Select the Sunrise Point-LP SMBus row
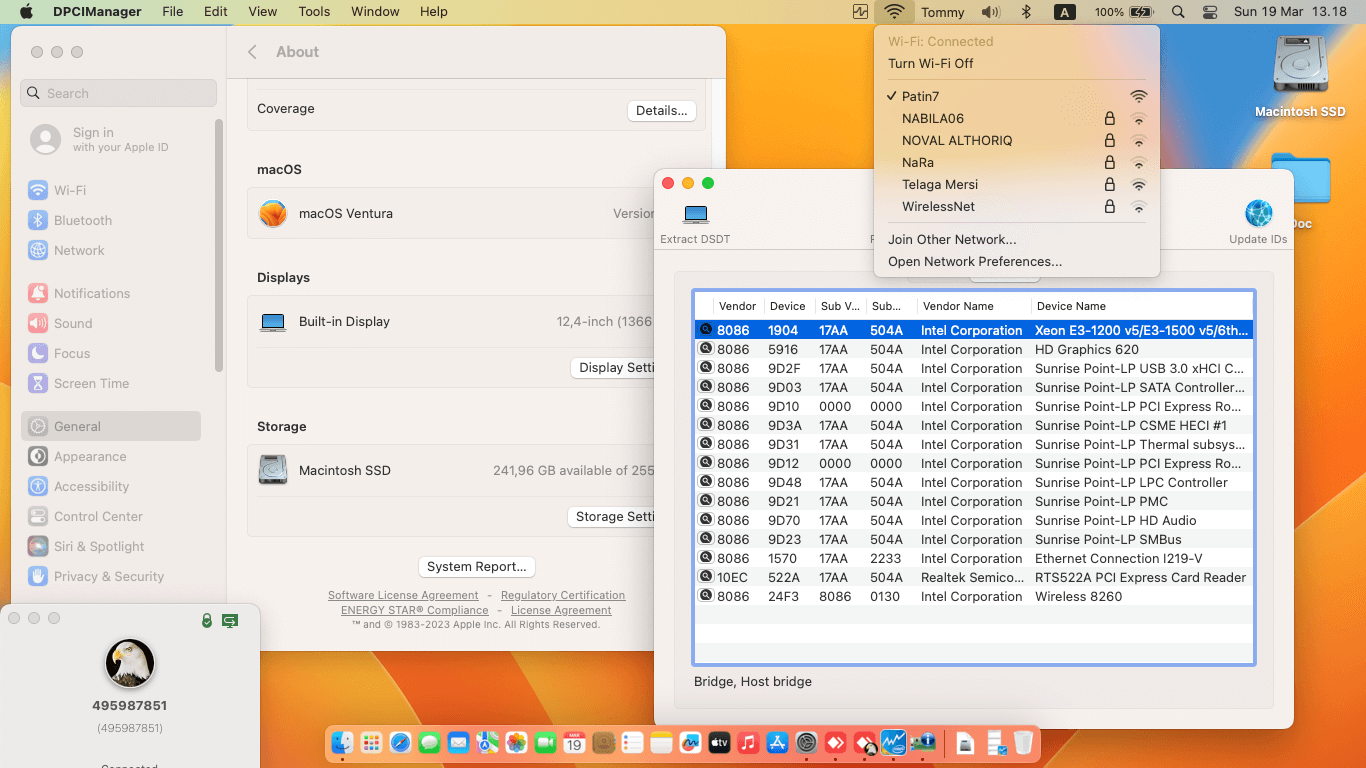This screenshot has height=768, width=1366. [x=973, y=540]
